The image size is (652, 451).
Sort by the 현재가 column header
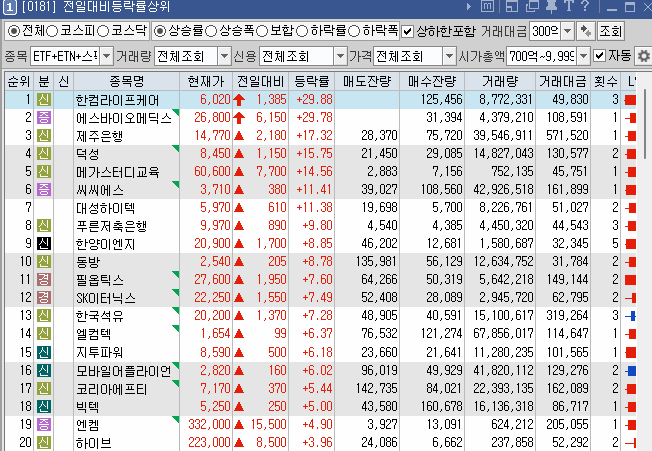[x=206, y=81]
